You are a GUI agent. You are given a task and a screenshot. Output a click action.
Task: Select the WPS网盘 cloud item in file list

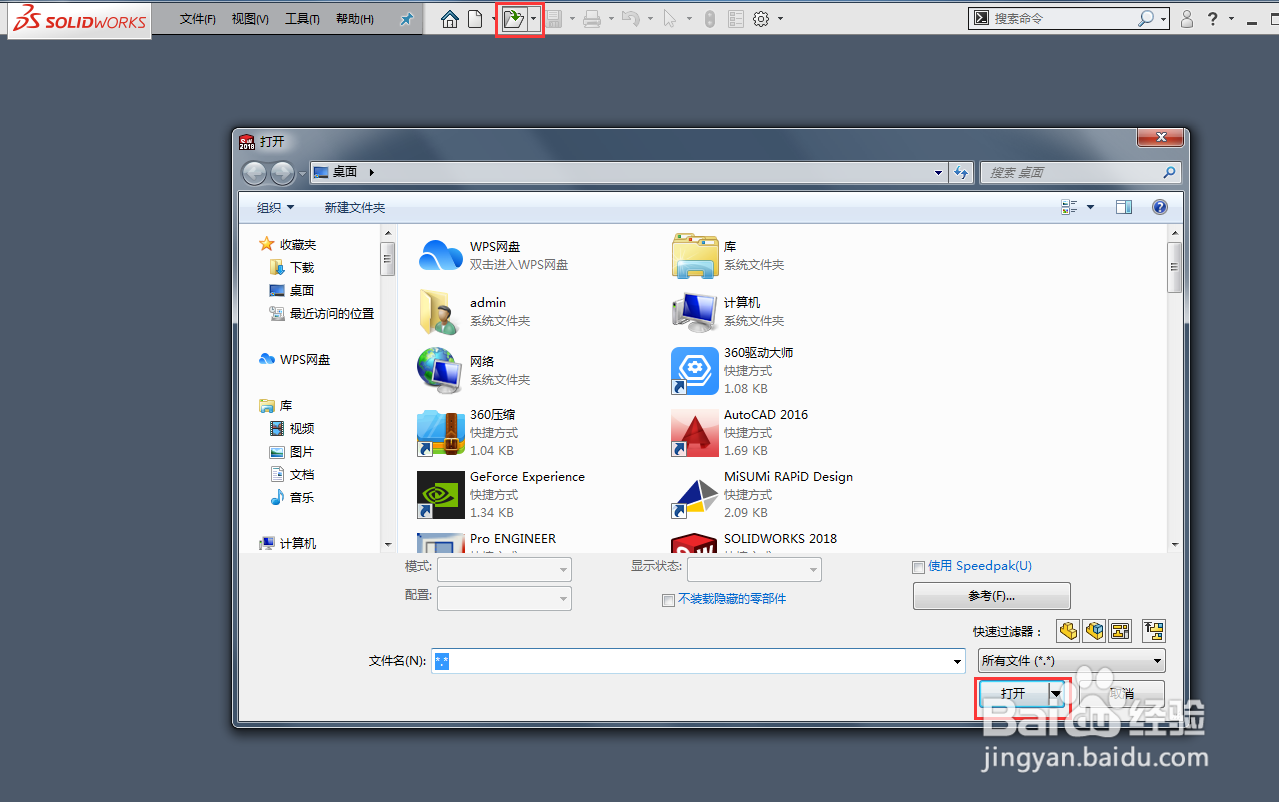[x=494, y=255]
